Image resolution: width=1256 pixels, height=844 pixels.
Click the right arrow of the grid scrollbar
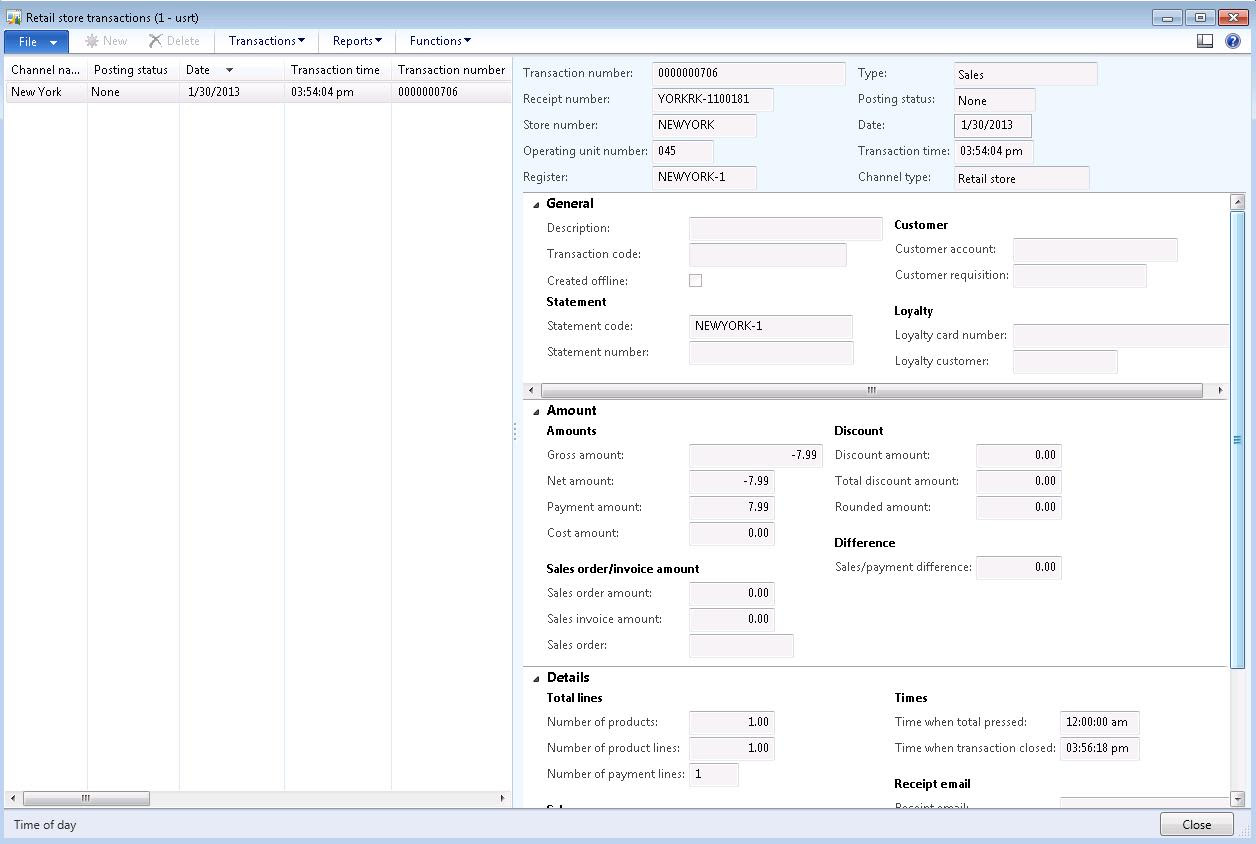(x=503, y=798)
